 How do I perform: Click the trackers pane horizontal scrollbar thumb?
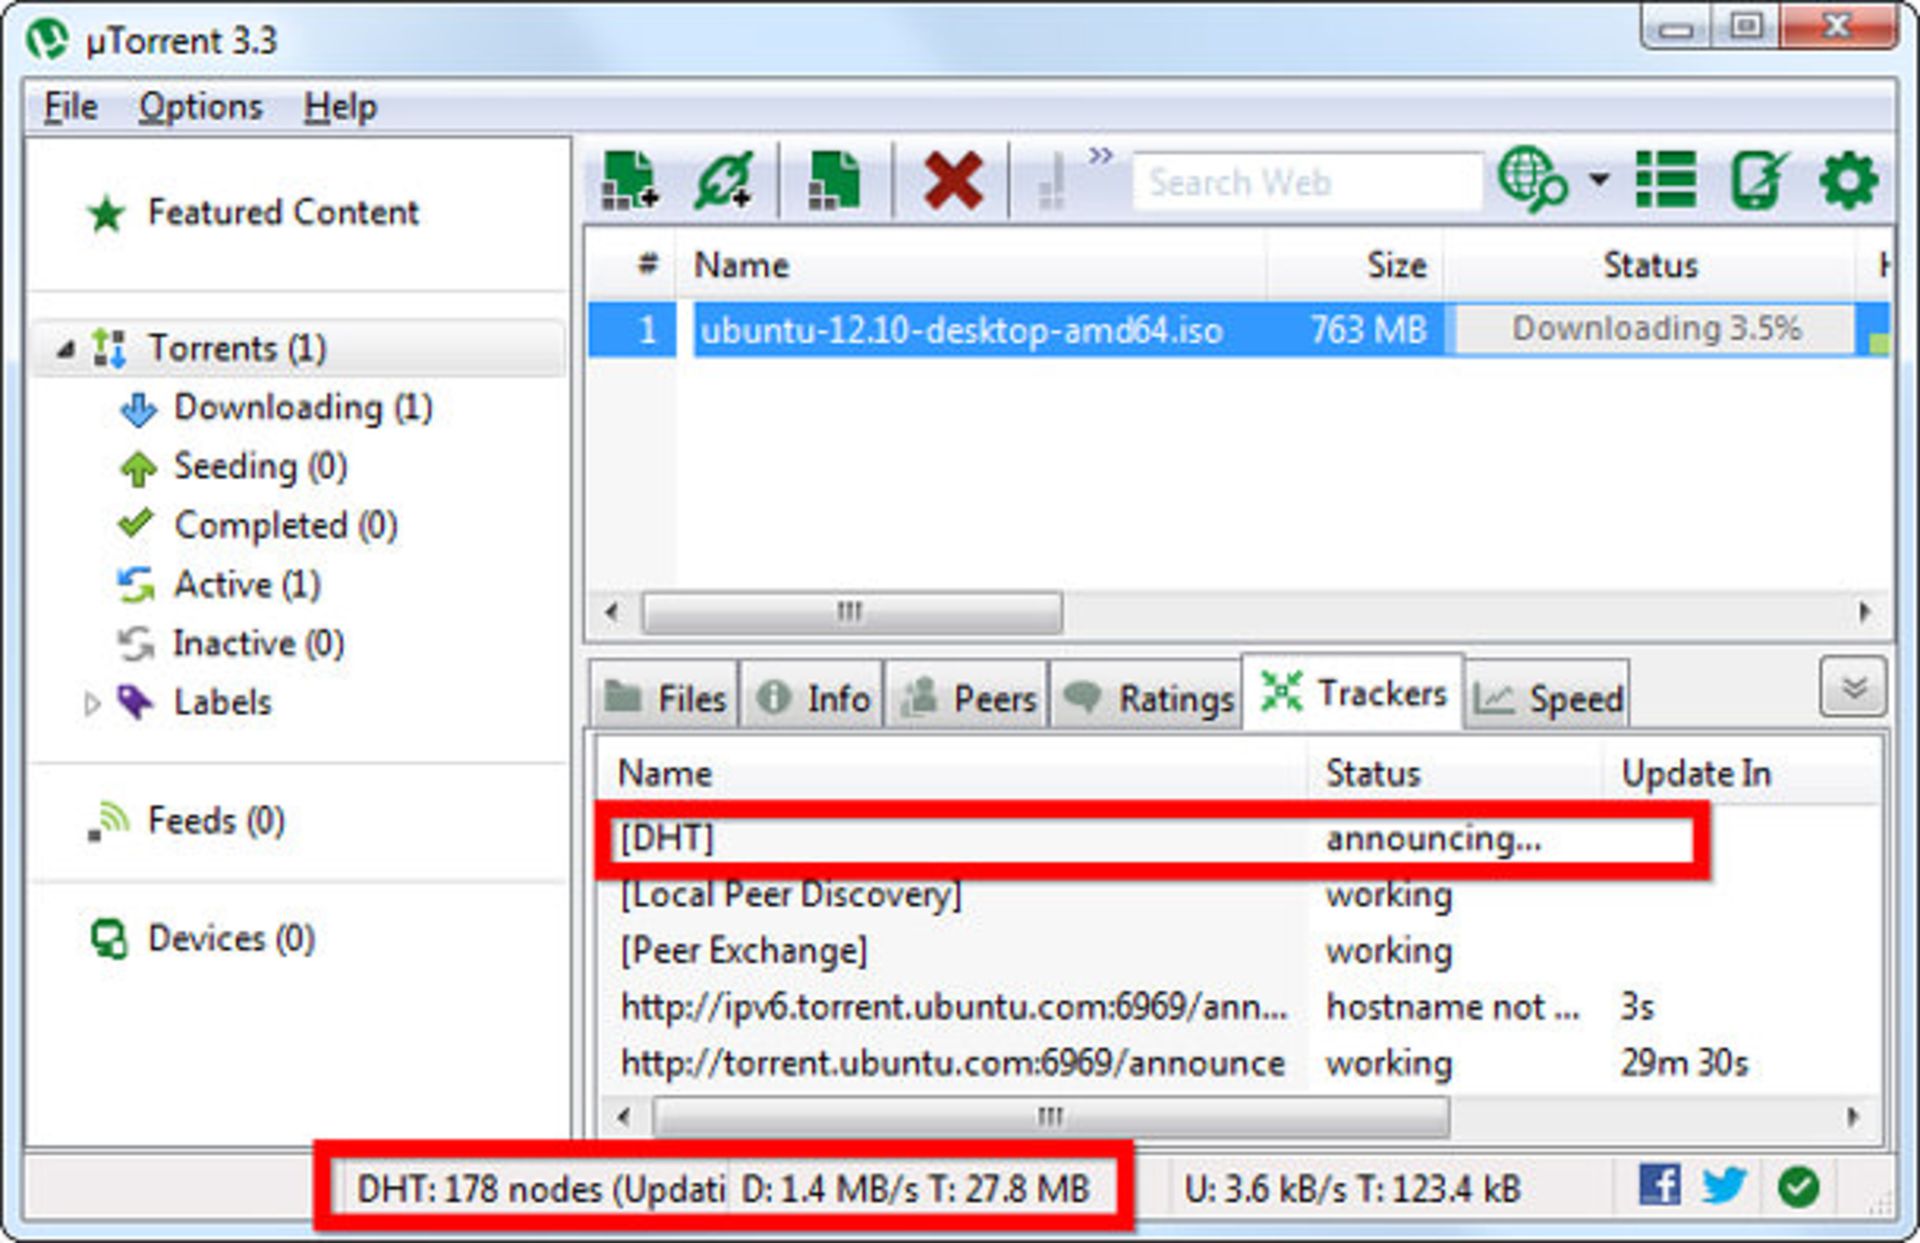click(1050, 1116)
